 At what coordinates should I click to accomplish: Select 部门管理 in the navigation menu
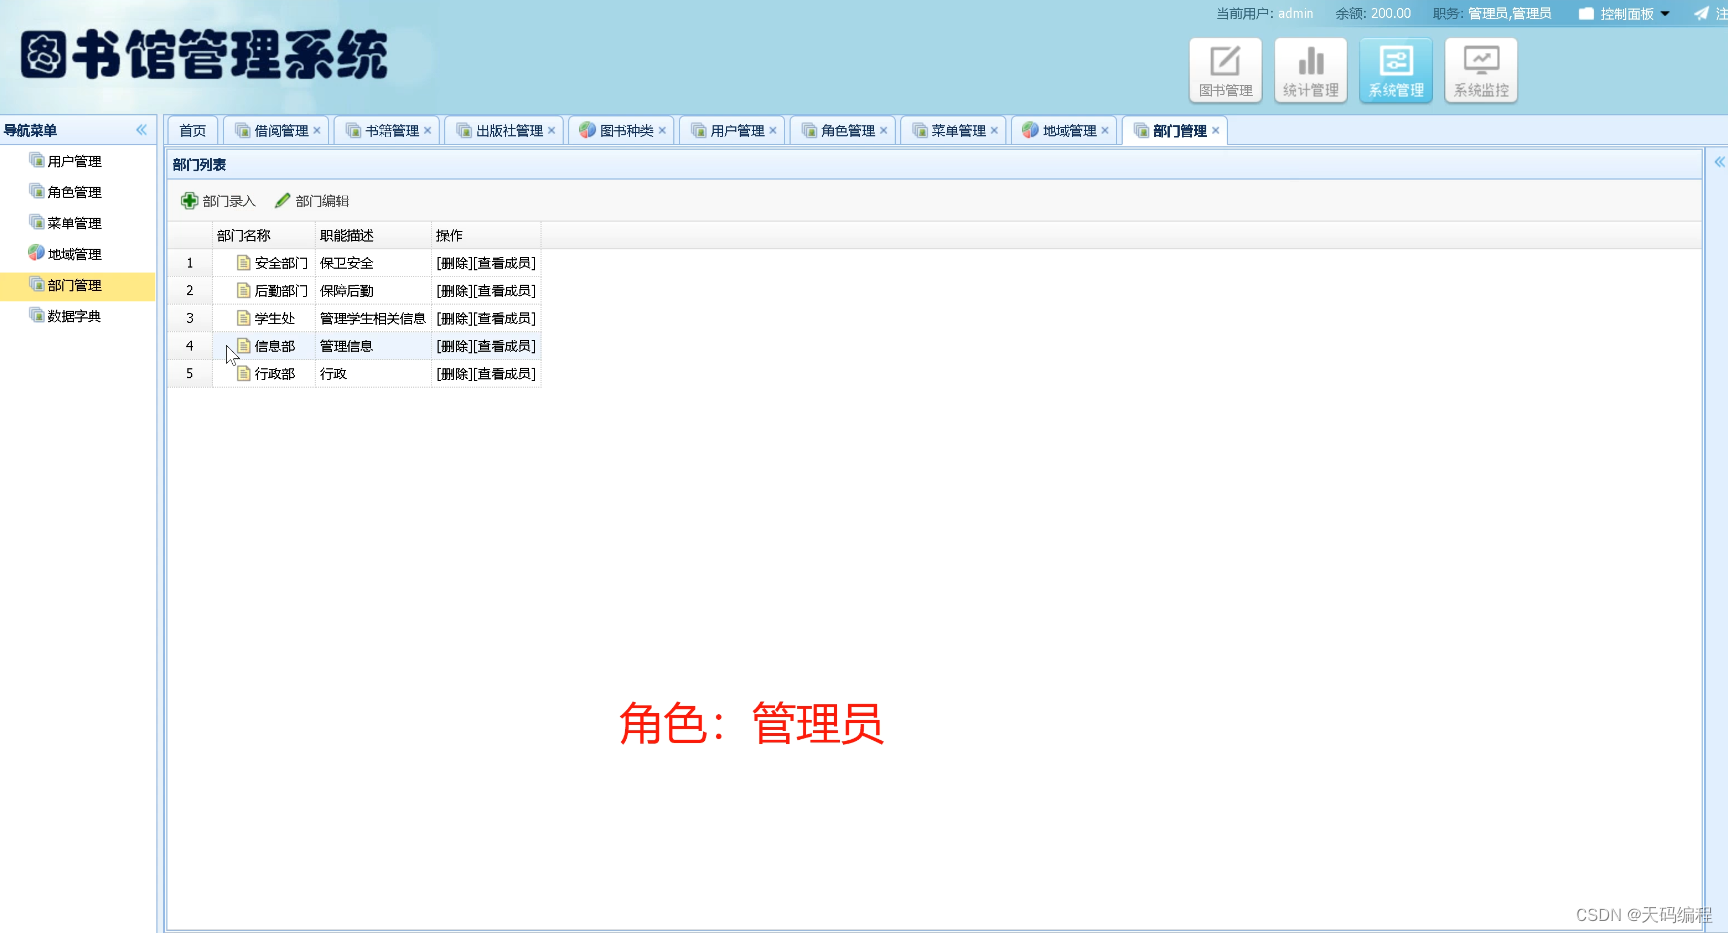click(x=77, y=285)
